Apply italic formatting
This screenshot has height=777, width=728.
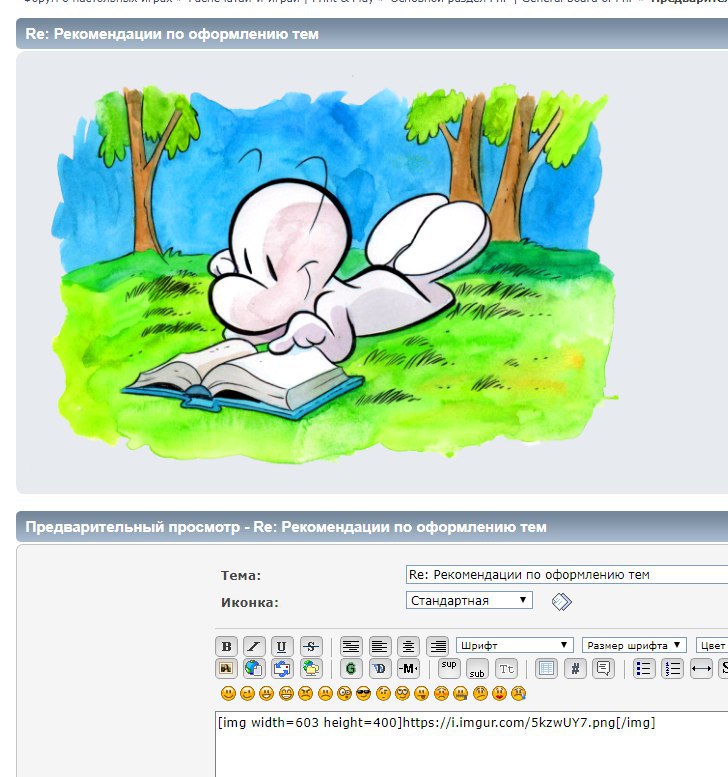pyautogui.click(x=254, y=646)
